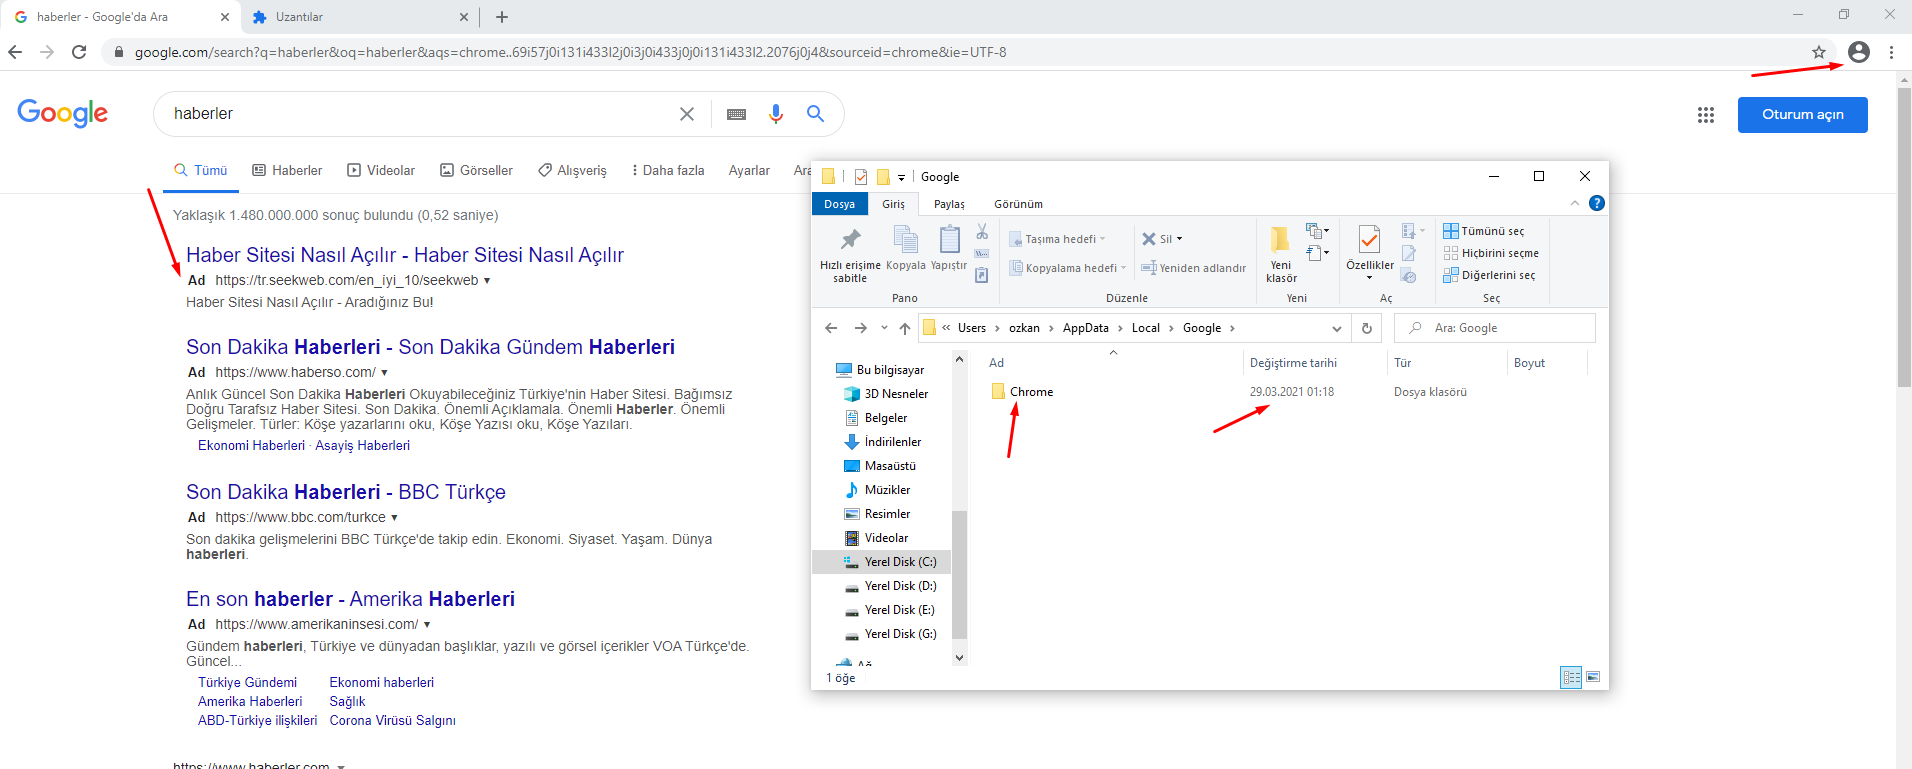Click Explorer up-directory arrow
1912x769 pixels.
tap(905, 328)
